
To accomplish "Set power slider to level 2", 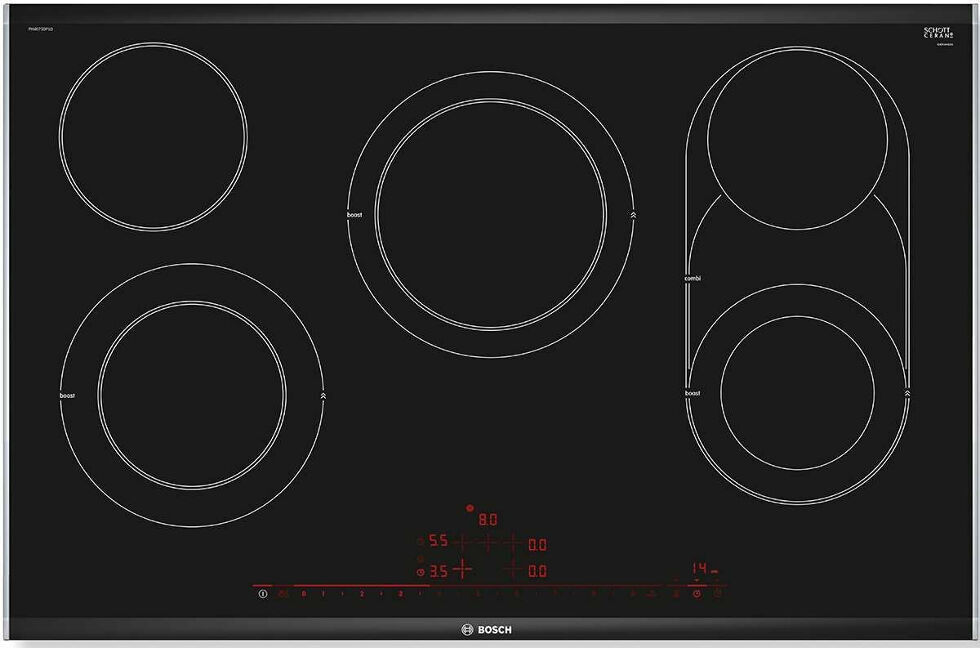I will point(362,594).
